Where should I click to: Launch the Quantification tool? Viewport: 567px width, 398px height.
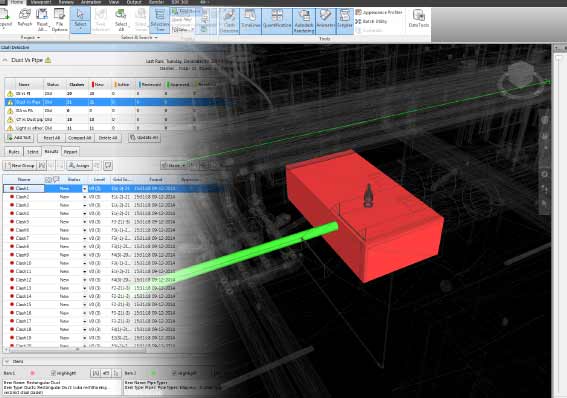(277, 21)
